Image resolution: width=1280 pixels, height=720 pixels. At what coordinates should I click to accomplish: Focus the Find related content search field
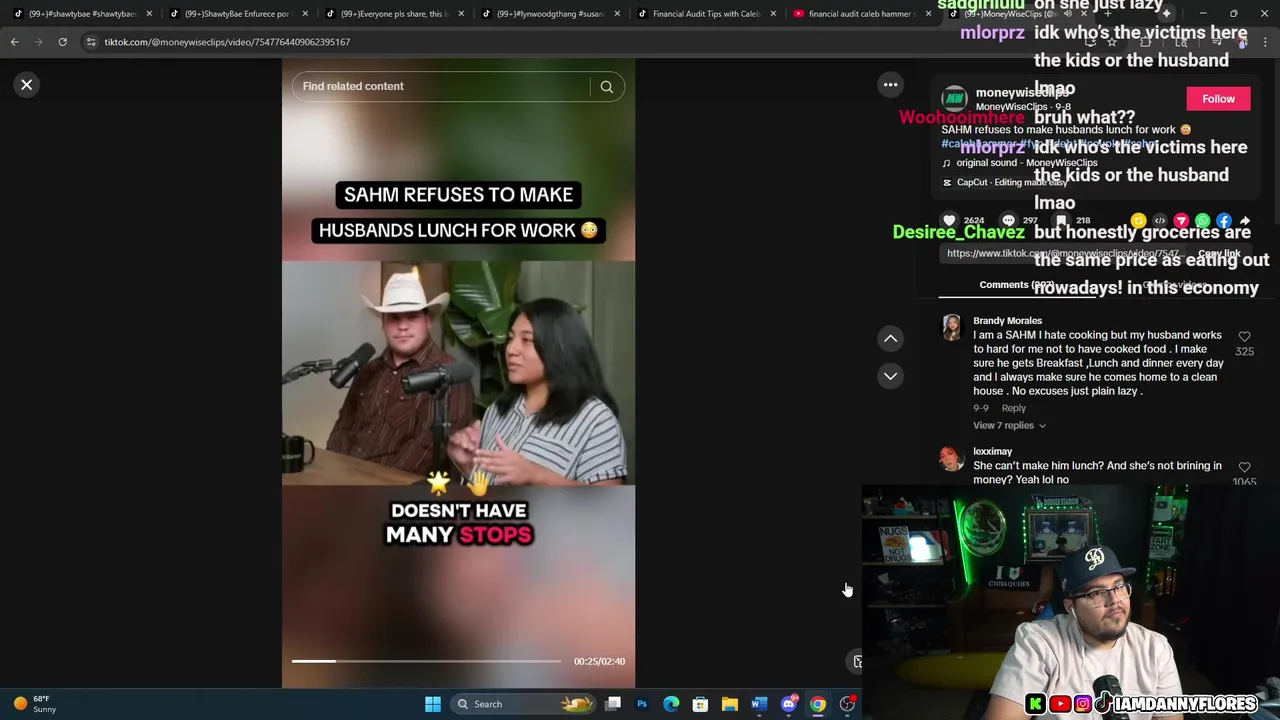coord(443,86)
